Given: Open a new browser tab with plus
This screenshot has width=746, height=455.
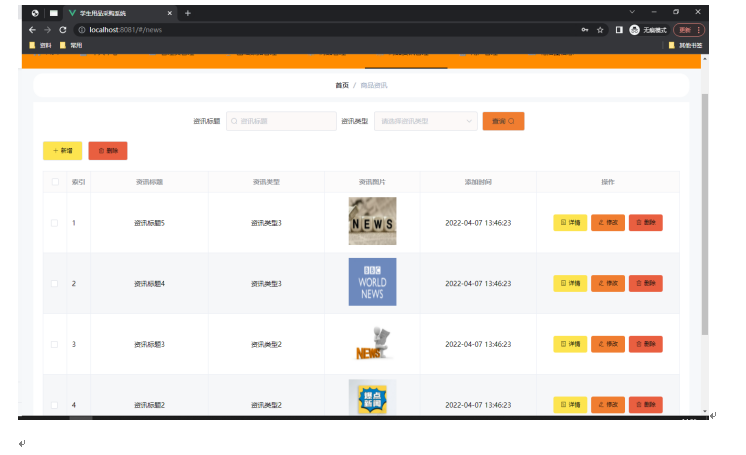Looking at the screenshot, I should coord(187,13).
